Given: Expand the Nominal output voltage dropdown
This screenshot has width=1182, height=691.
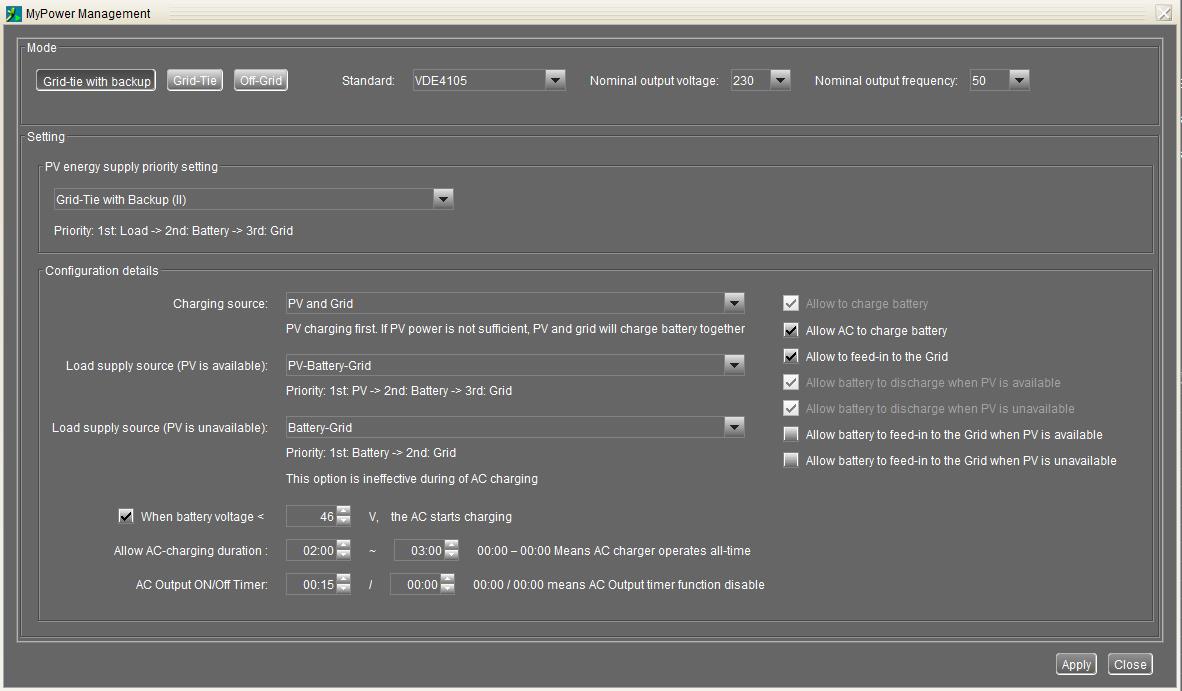Looking at the screenshot, I should pyautogui.click(x=780, y=80).
